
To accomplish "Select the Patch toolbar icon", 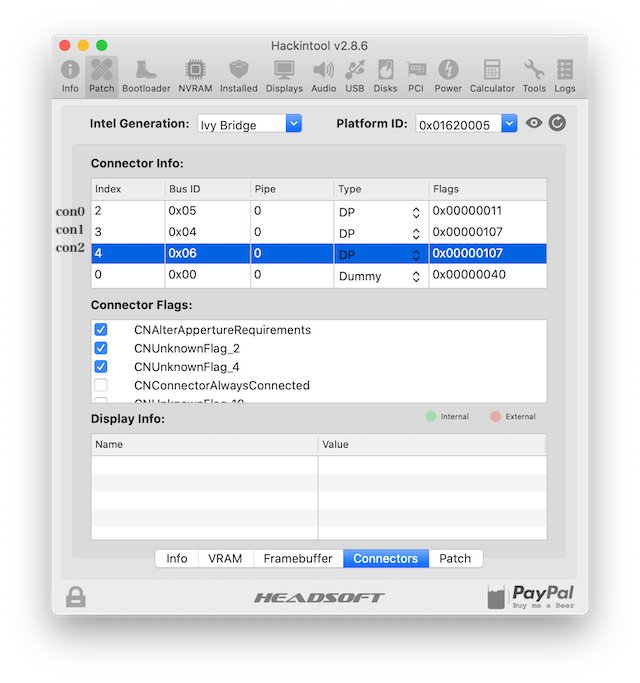I will click(x=102, y=76).
